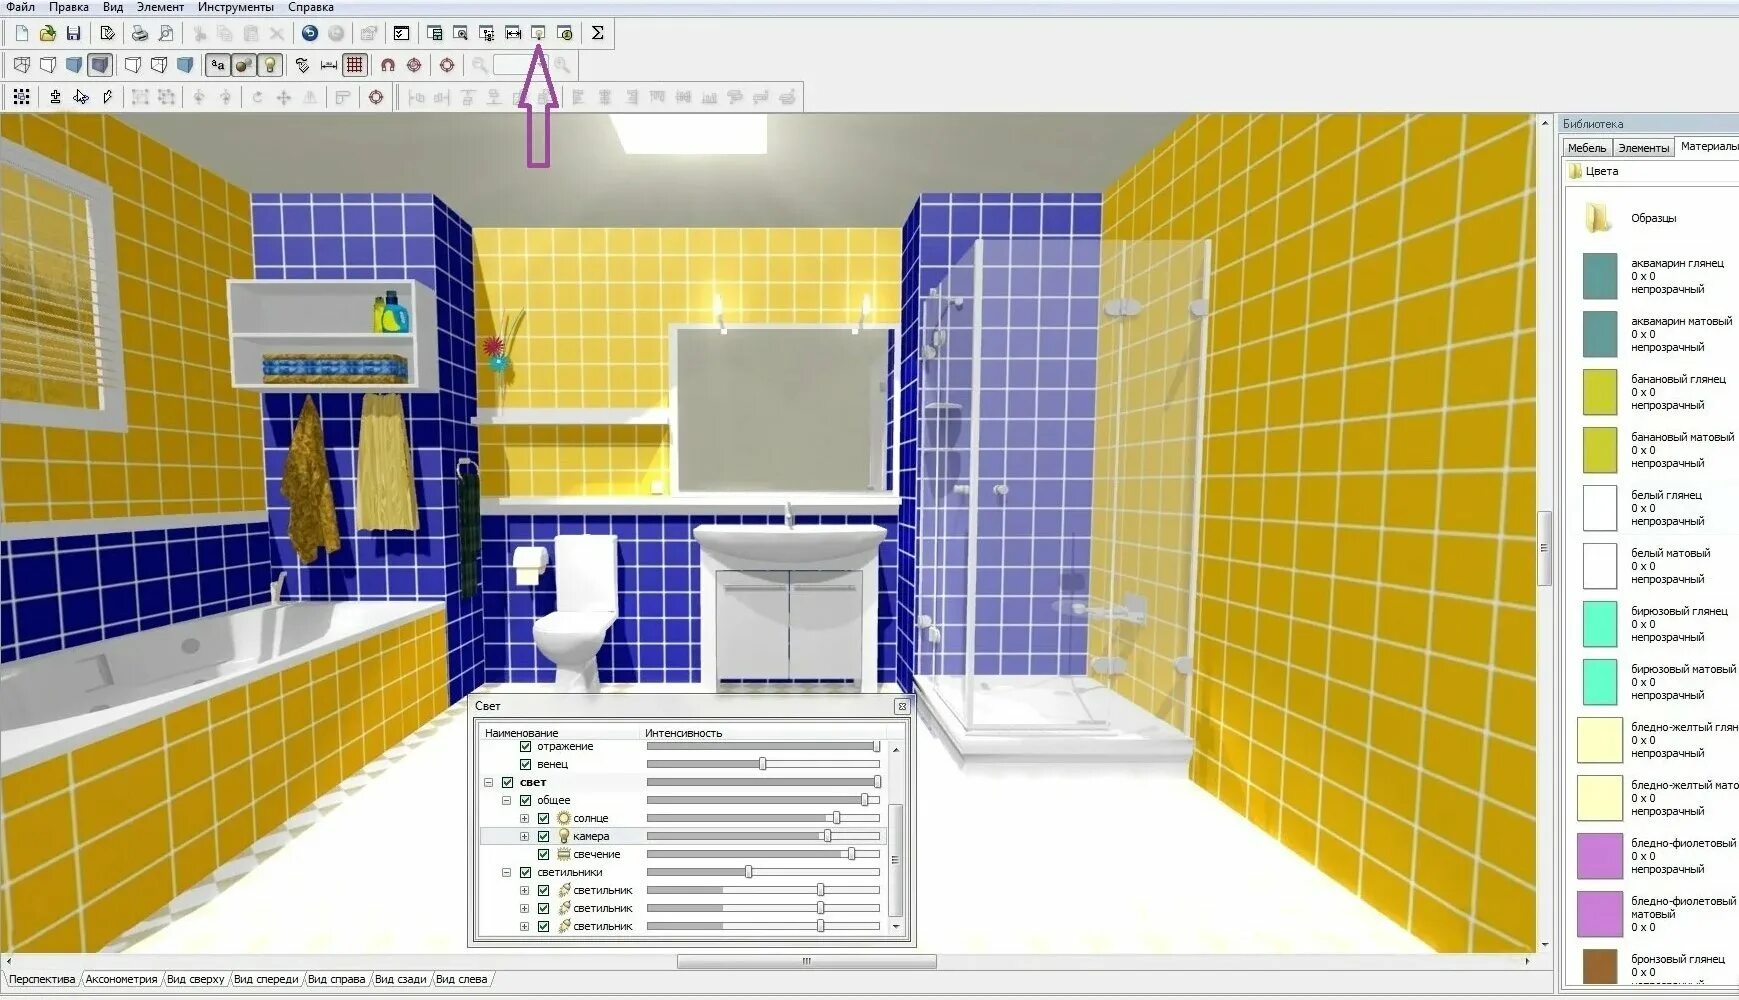Screen dimensions: 1739x1000
Task: Pick the аквамарин глянец color swatch
Action: point(1599,276)
